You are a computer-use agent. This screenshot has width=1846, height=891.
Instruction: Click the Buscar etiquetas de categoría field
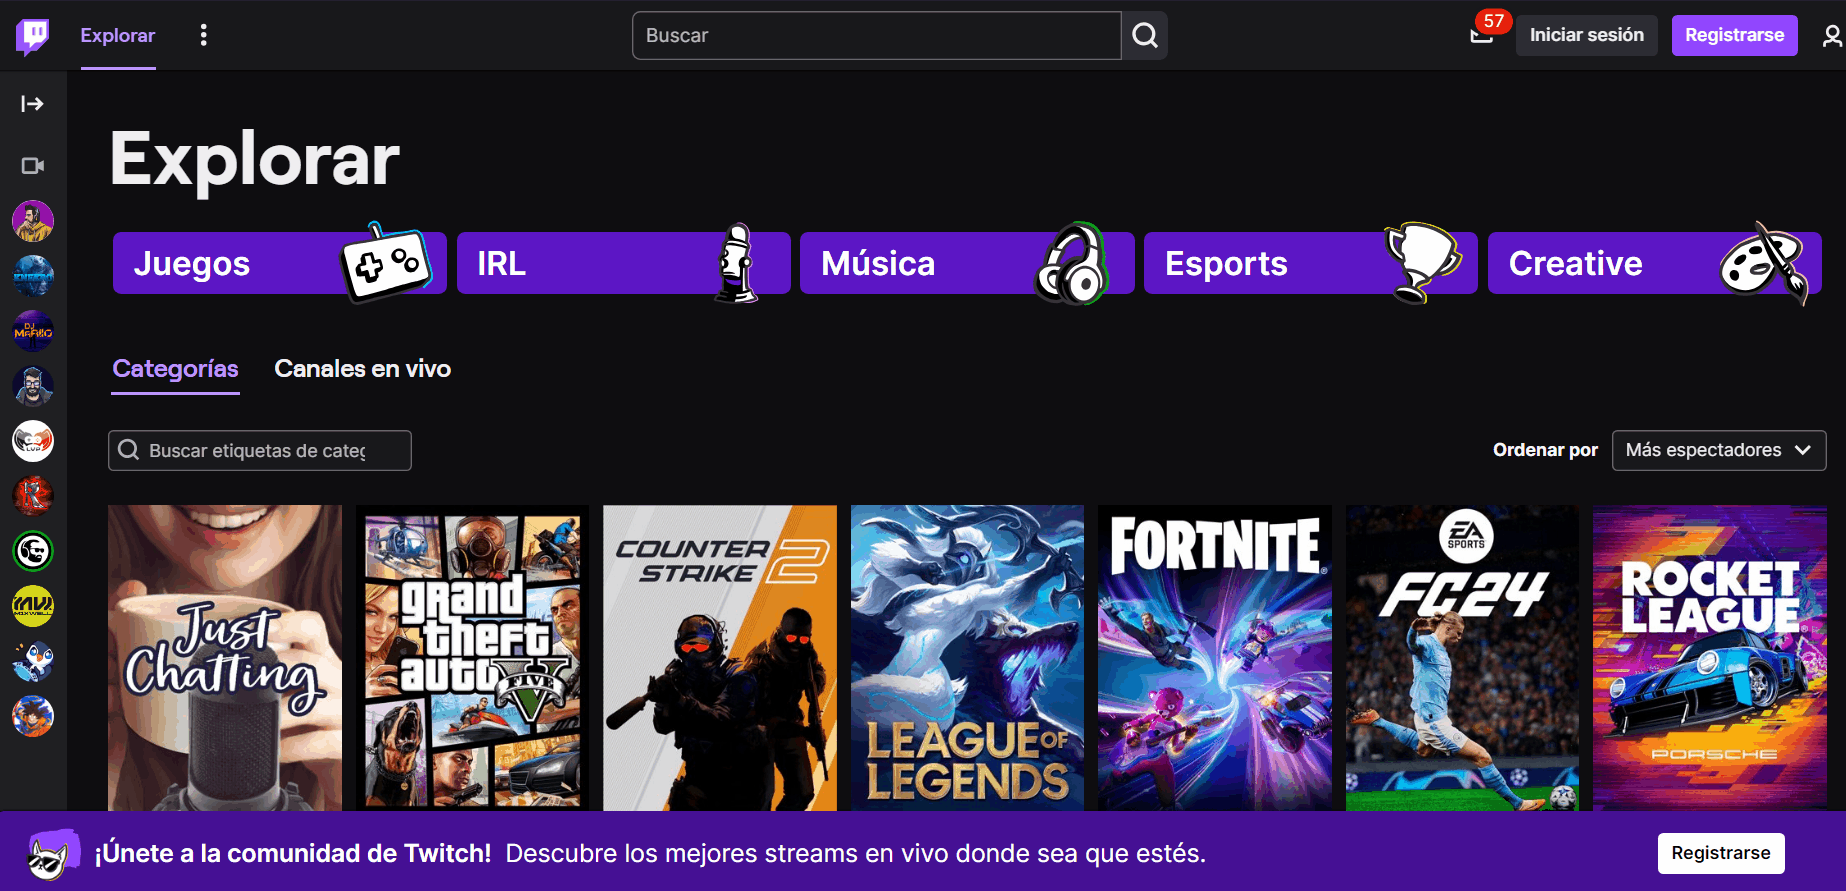click(x=260, y=451)
